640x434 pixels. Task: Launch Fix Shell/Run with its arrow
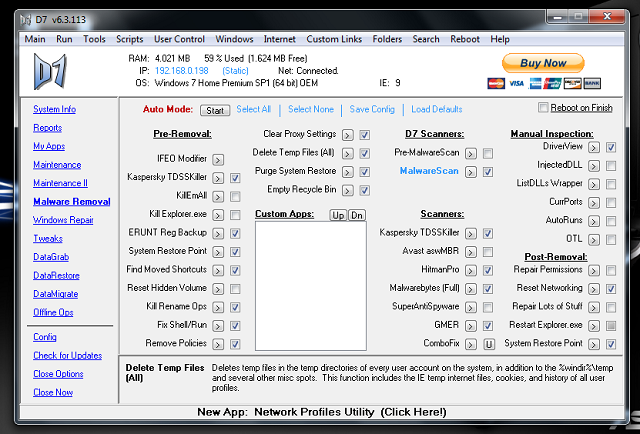tap(218, 326)
